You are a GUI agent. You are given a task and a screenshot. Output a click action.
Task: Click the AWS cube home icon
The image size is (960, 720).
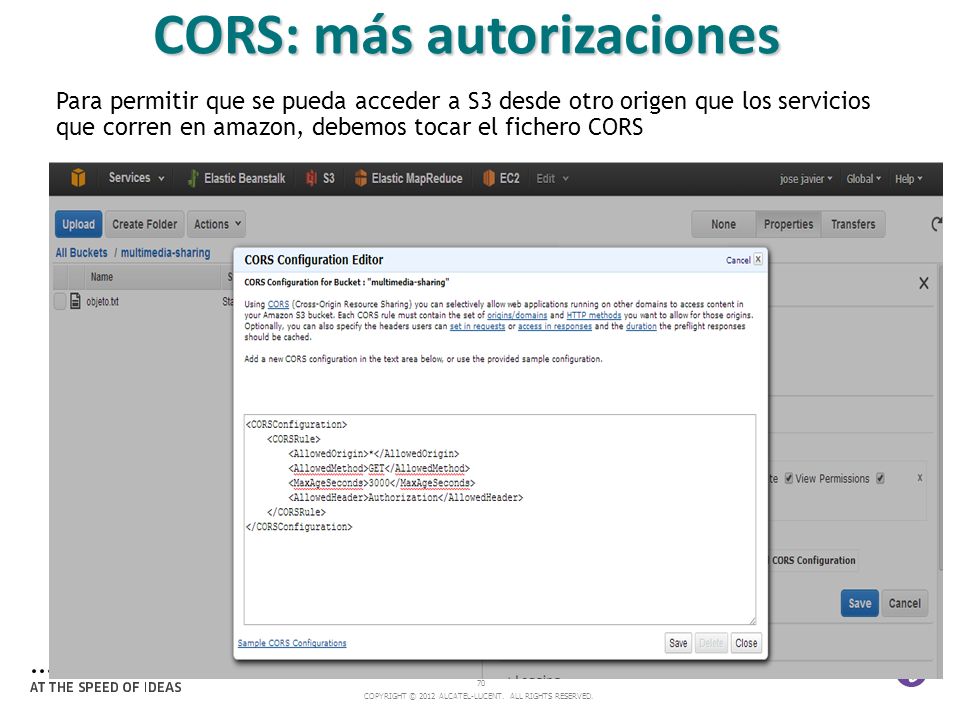pyautogui.click(x=78, y=178)
